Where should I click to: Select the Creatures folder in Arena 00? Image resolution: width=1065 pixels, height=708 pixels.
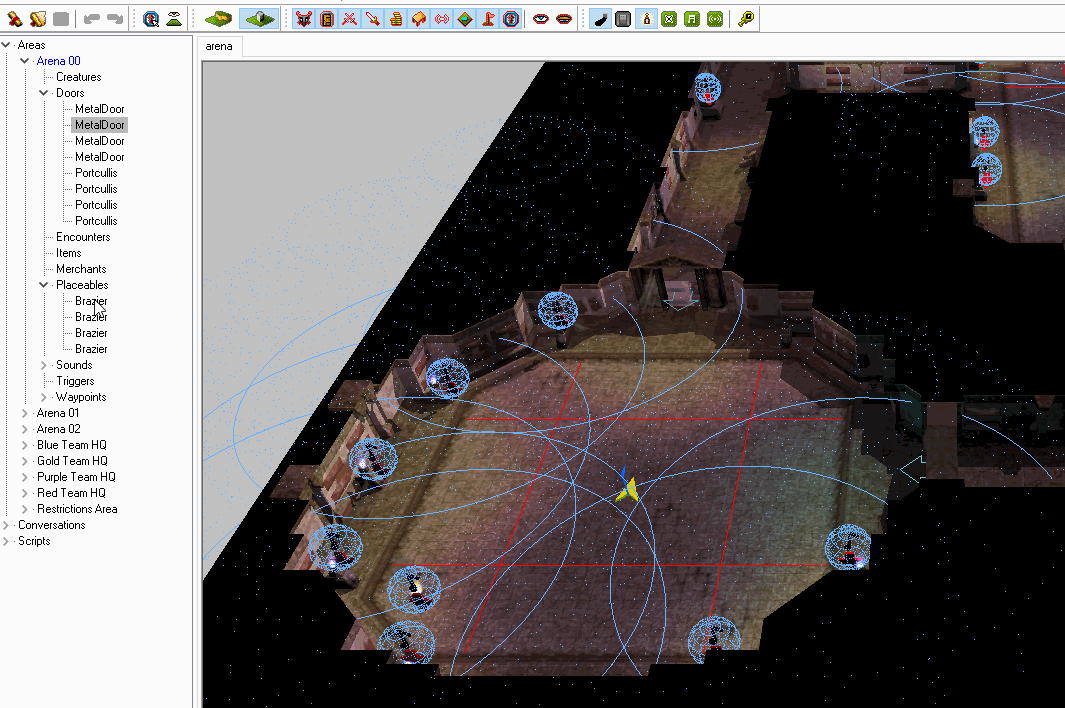point(79,77)
